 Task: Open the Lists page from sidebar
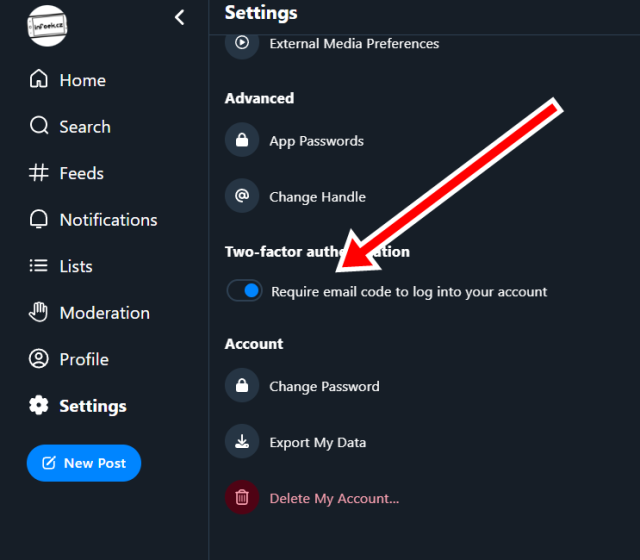coord(75,266)
